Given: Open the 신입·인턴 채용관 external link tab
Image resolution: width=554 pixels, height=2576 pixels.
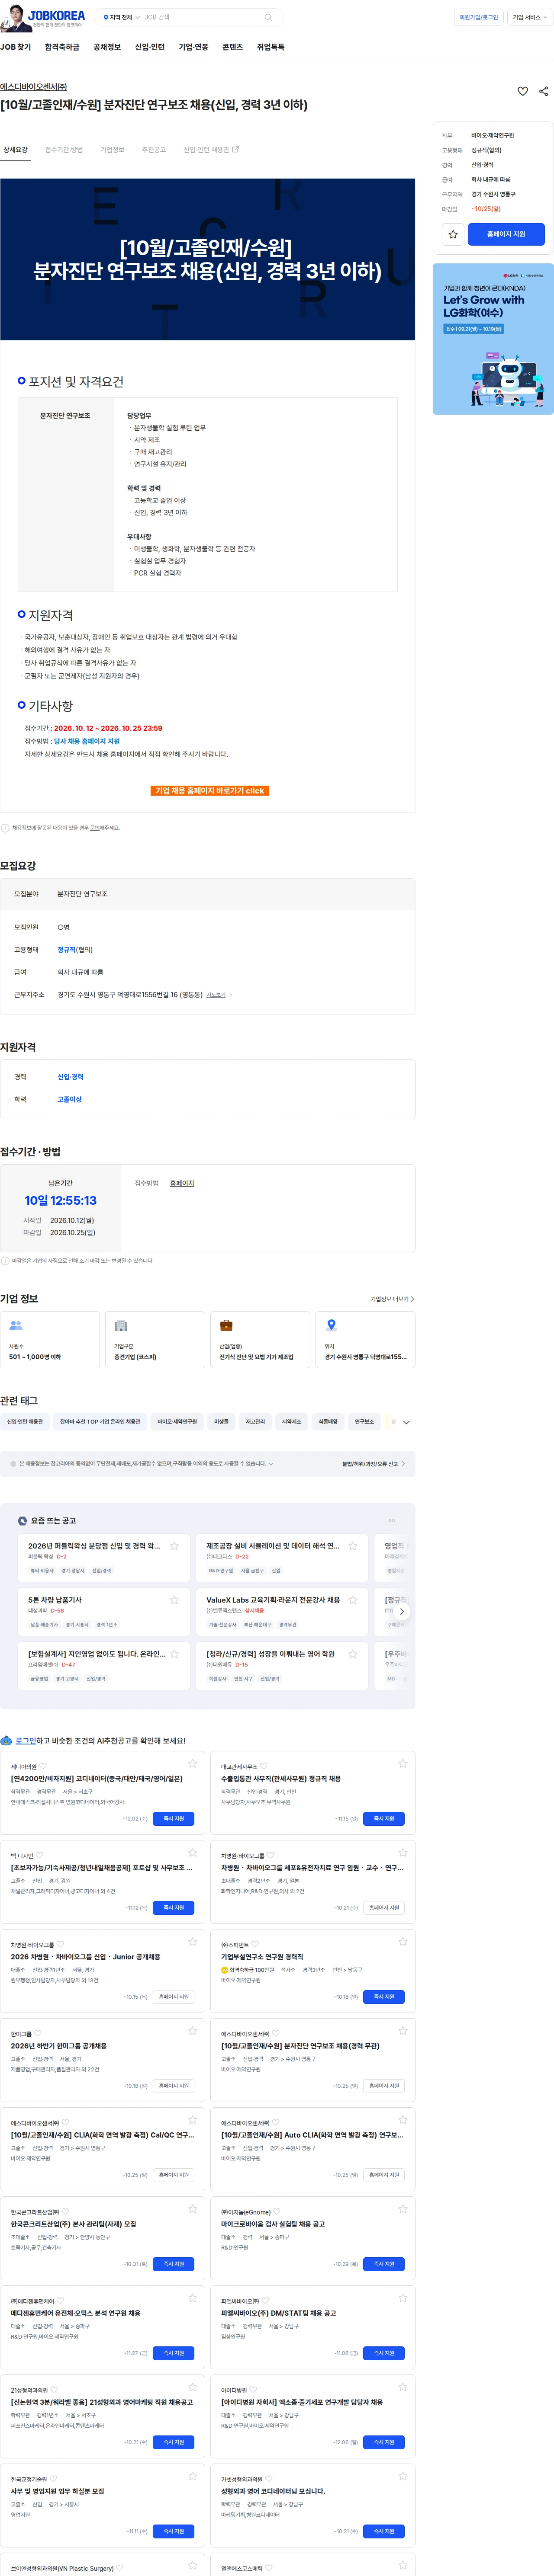Looking at the screenshot, I should (211, 150).
